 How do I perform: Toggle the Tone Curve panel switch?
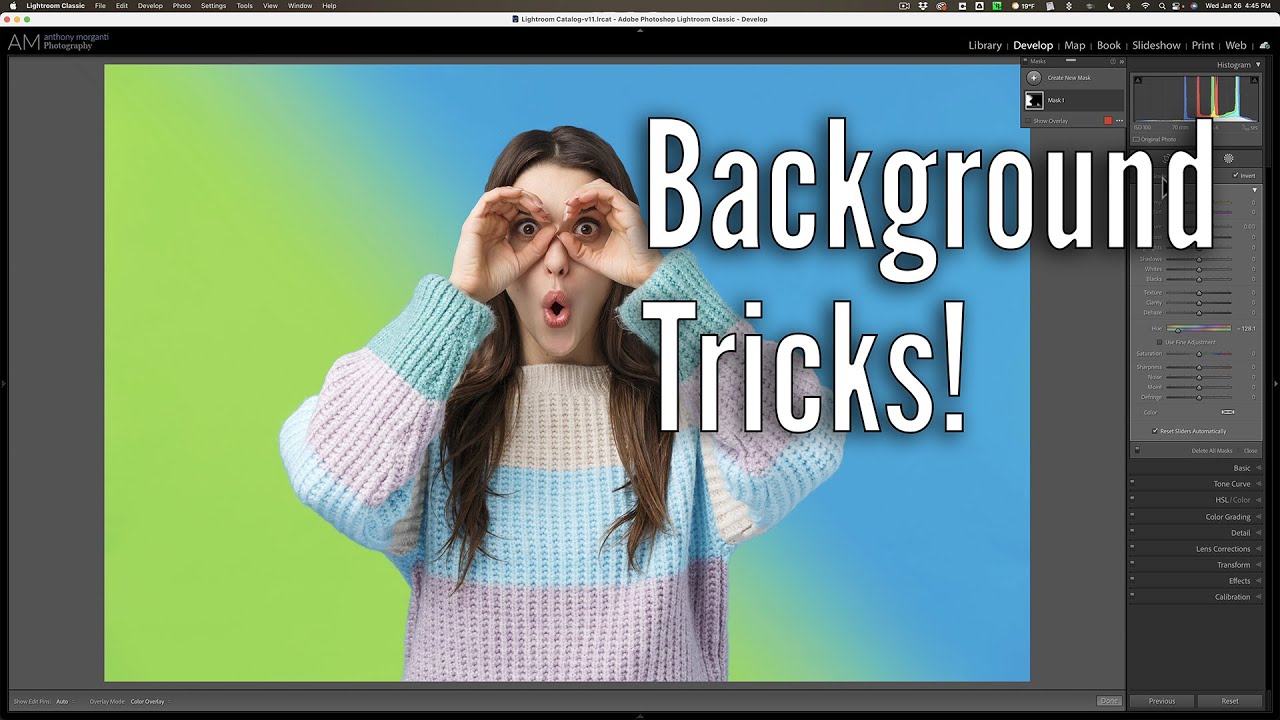(1132, 481)
